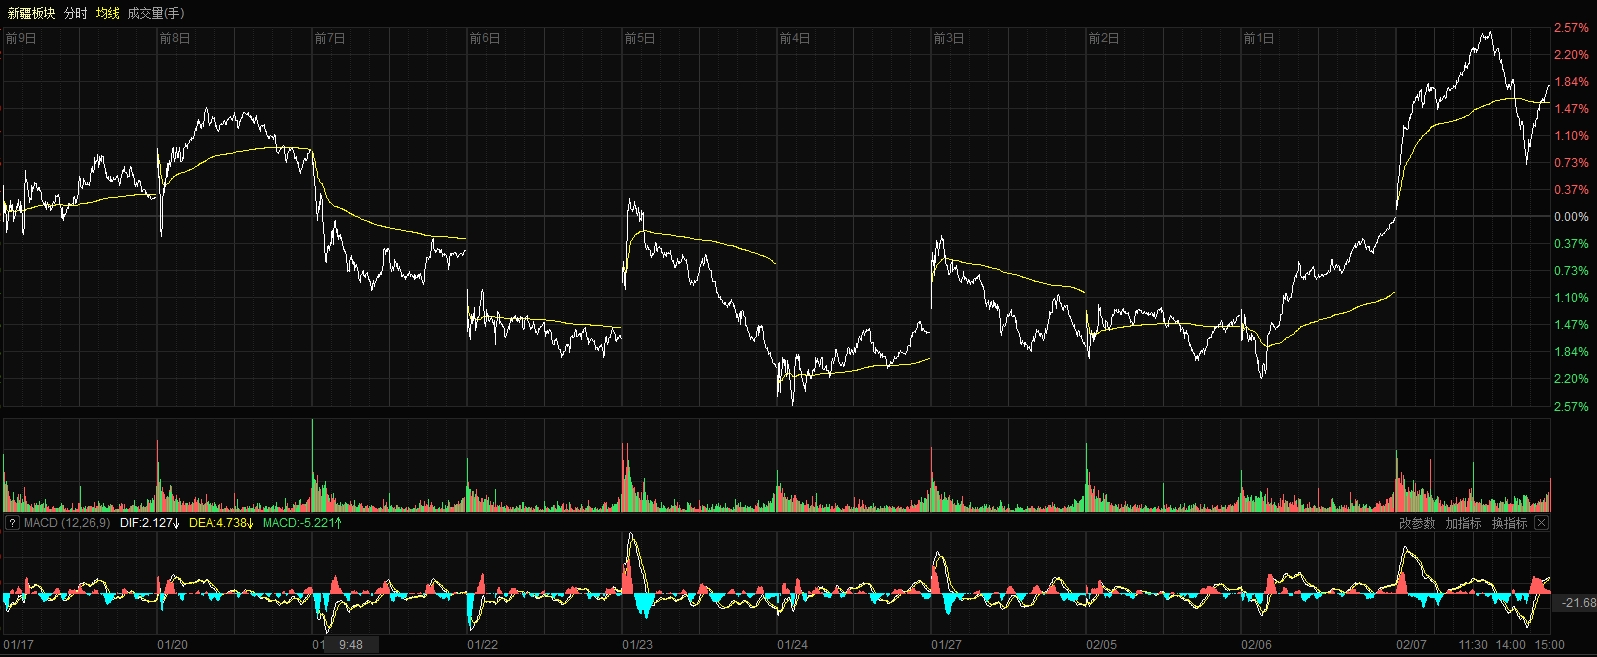Select the 前5日 day column header
The image size is (1597, 657).
tap(640, 39)
